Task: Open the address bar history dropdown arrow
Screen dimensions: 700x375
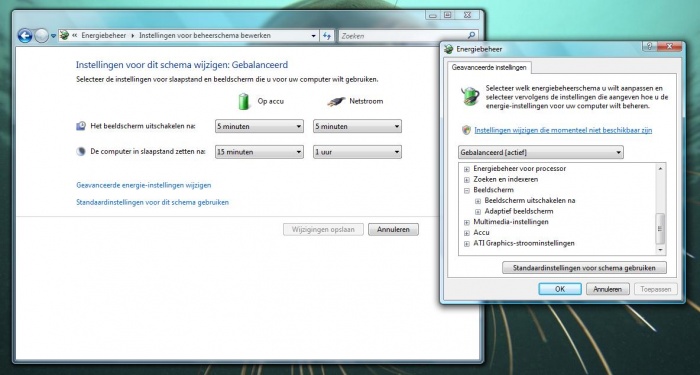Action: [313, 36]
